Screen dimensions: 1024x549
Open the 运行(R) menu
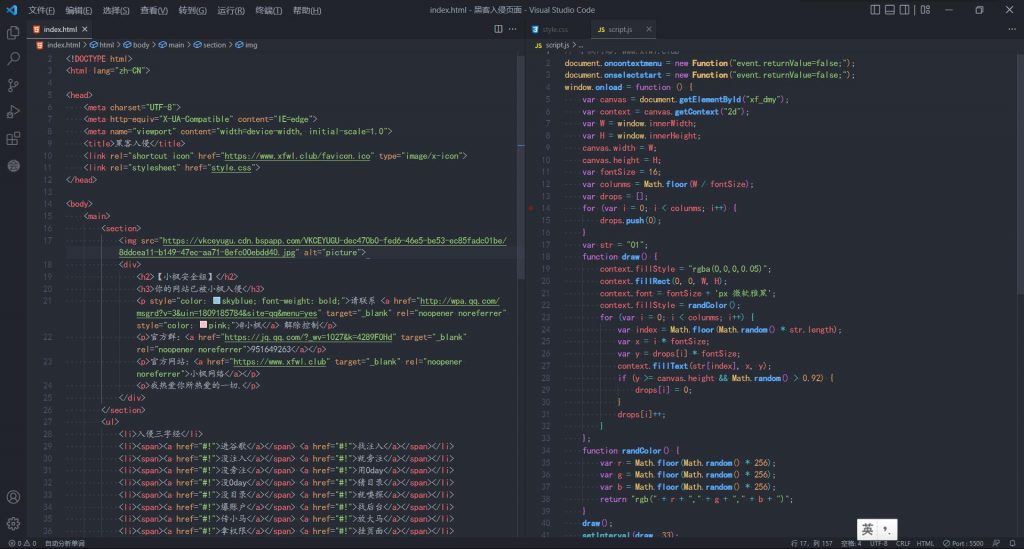[231, 10]
